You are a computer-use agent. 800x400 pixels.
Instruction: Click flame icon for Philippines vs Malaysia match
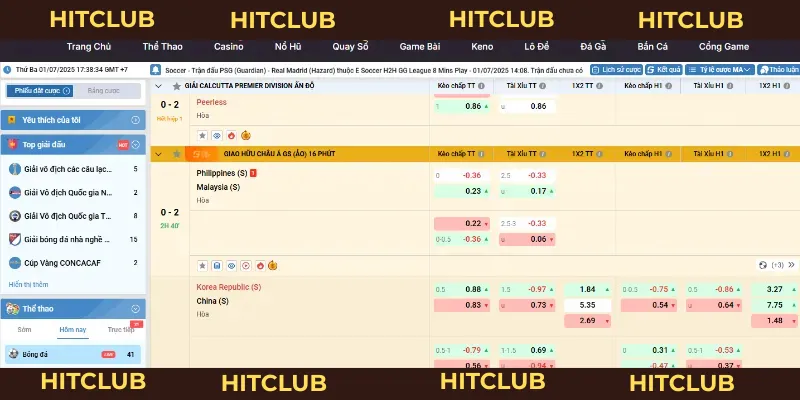260,265
